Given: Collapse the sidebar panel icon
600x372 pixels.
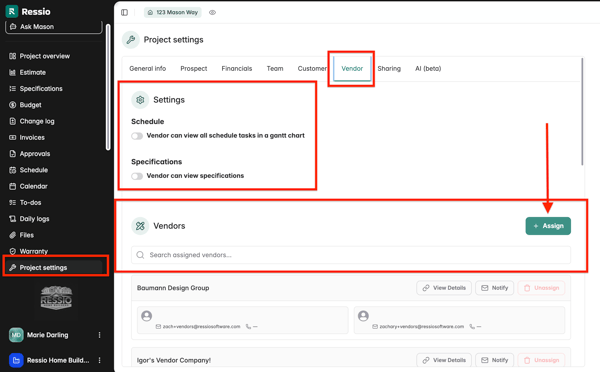Looking at the screenshot, I should tap(124, 13).
